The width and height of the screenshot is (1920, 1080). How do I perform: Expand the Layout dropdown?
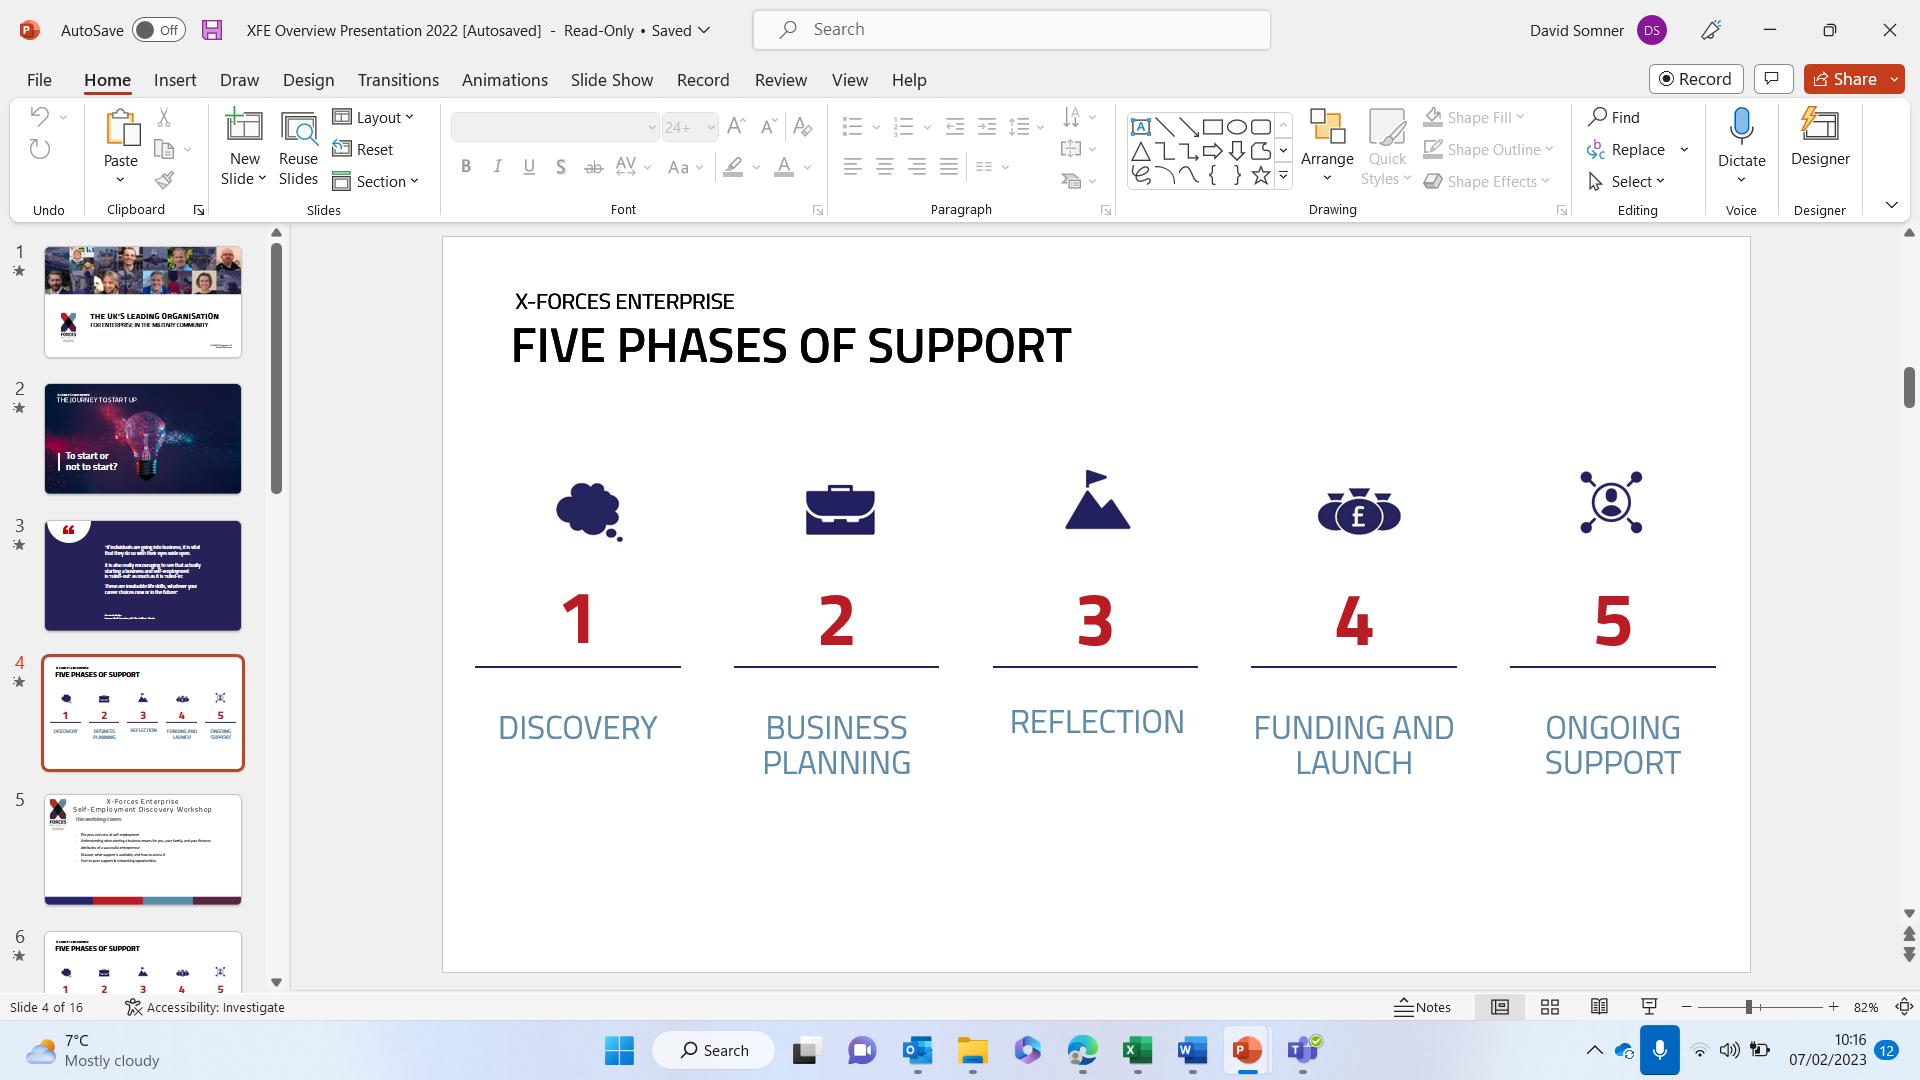click(374, 117)
